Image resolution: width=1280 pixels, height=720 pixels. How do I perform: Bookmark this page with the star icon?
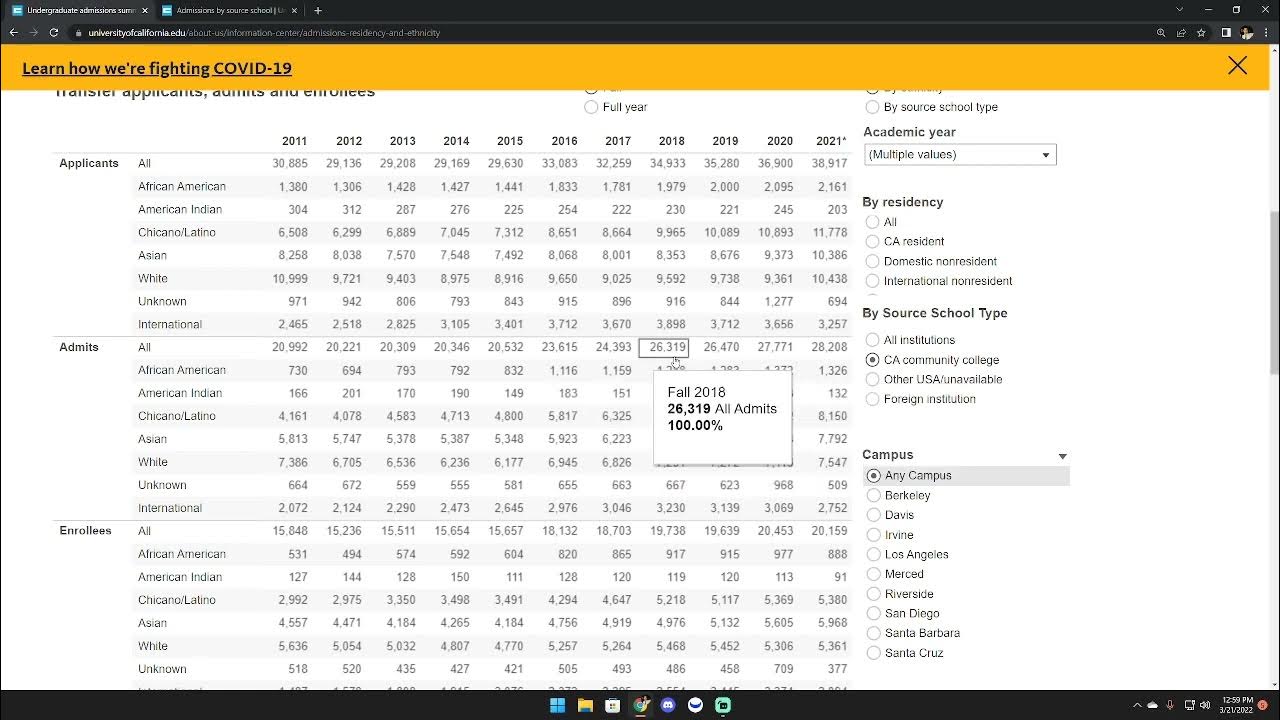pyautogui.click(x=1201, y=32)
